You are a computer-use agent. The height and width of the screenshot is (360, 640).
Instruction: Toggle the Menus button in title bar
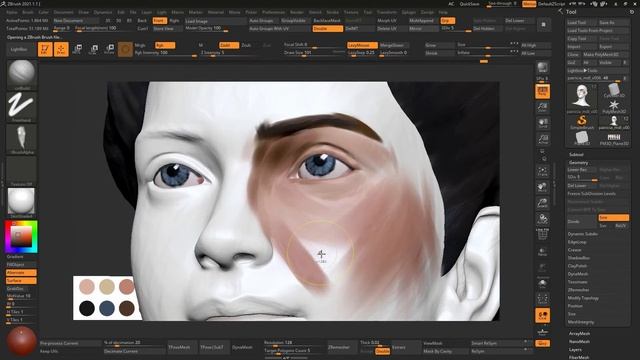(529, 4)
